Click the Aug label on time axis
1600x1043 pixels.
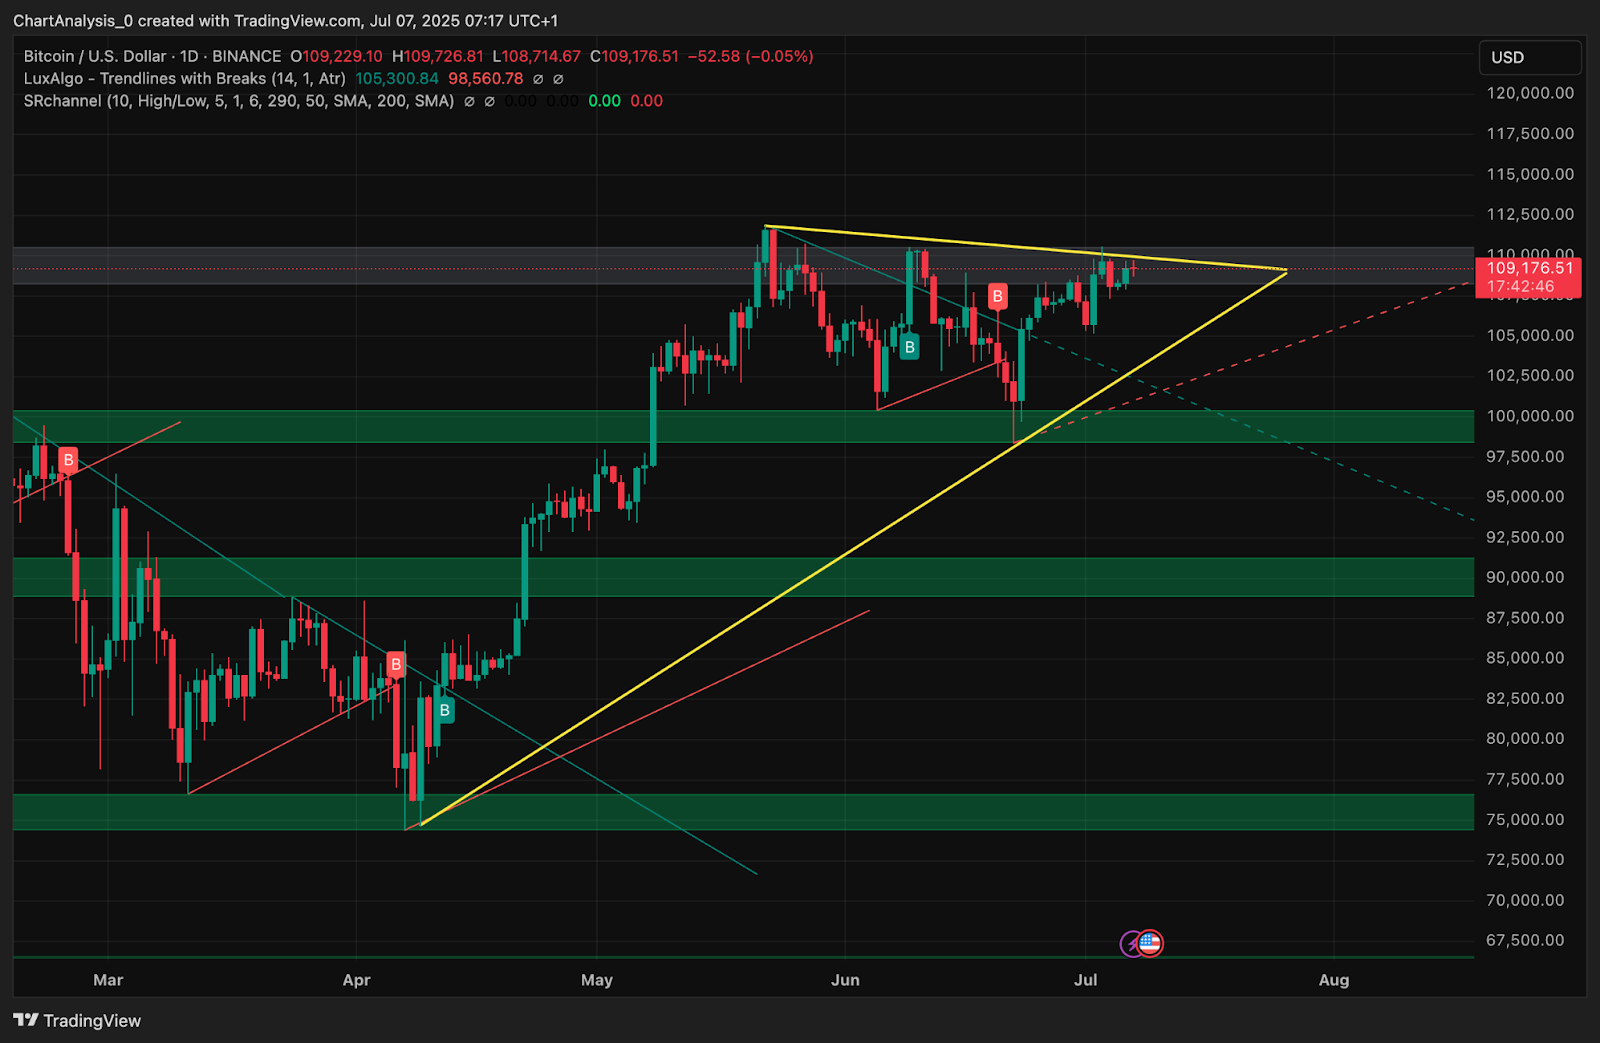click(1334, 980)
